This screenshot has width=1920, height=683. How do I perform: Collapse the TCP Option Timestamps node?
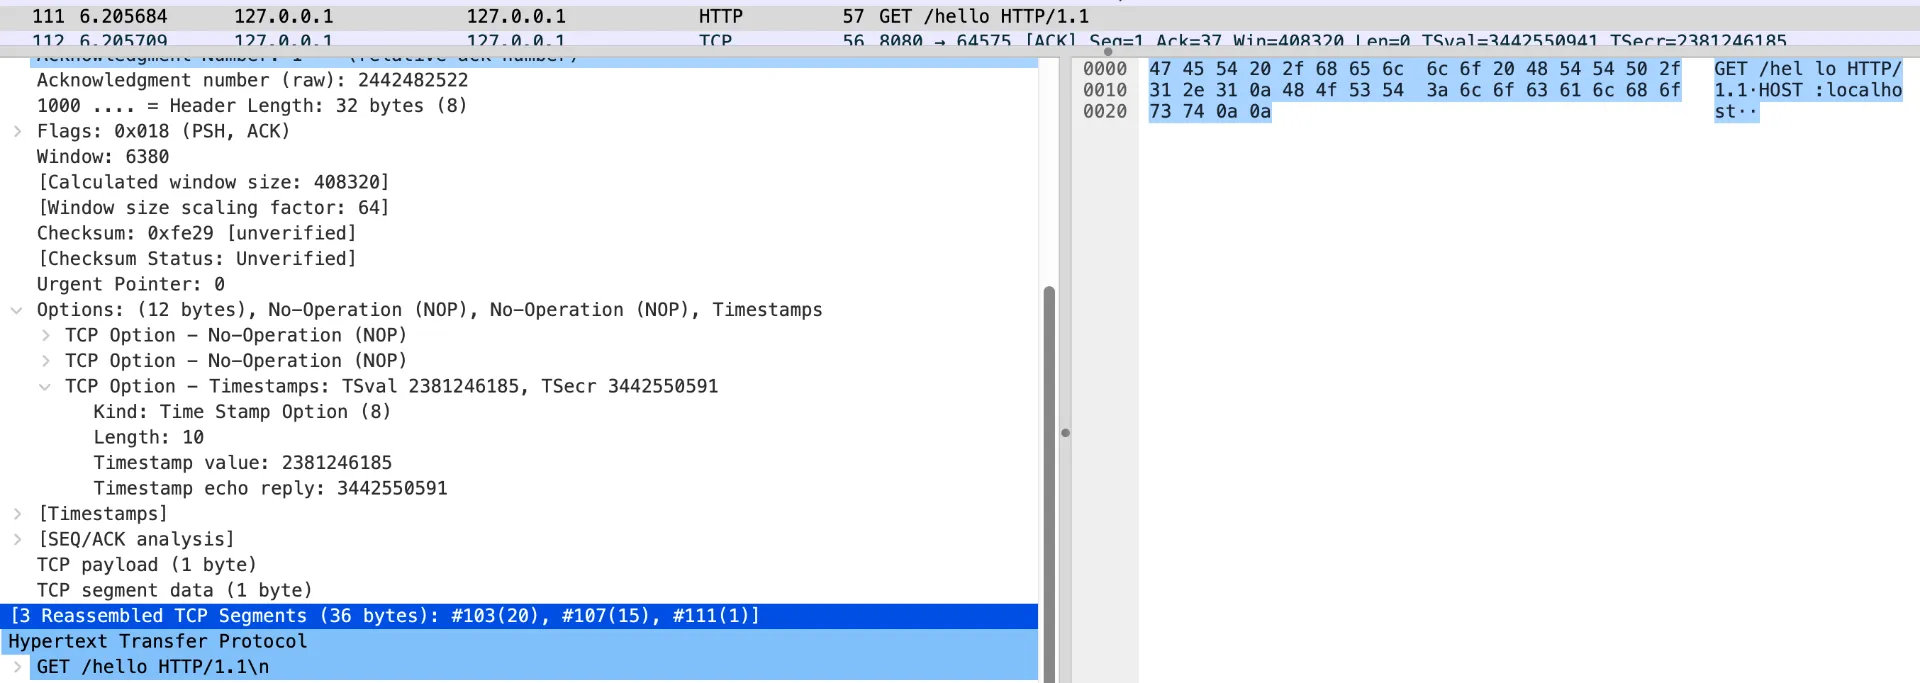point(46,387)
